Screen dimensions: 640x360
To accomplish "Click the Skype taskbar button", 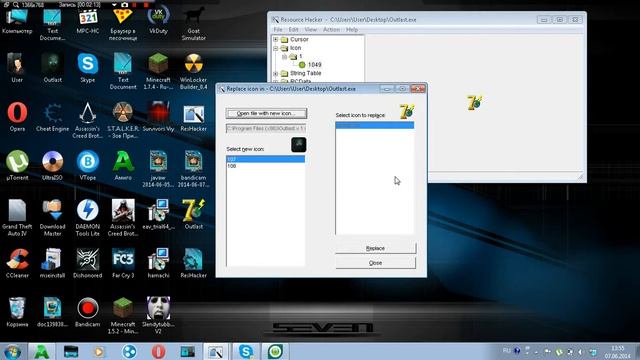I will point(246,351).
